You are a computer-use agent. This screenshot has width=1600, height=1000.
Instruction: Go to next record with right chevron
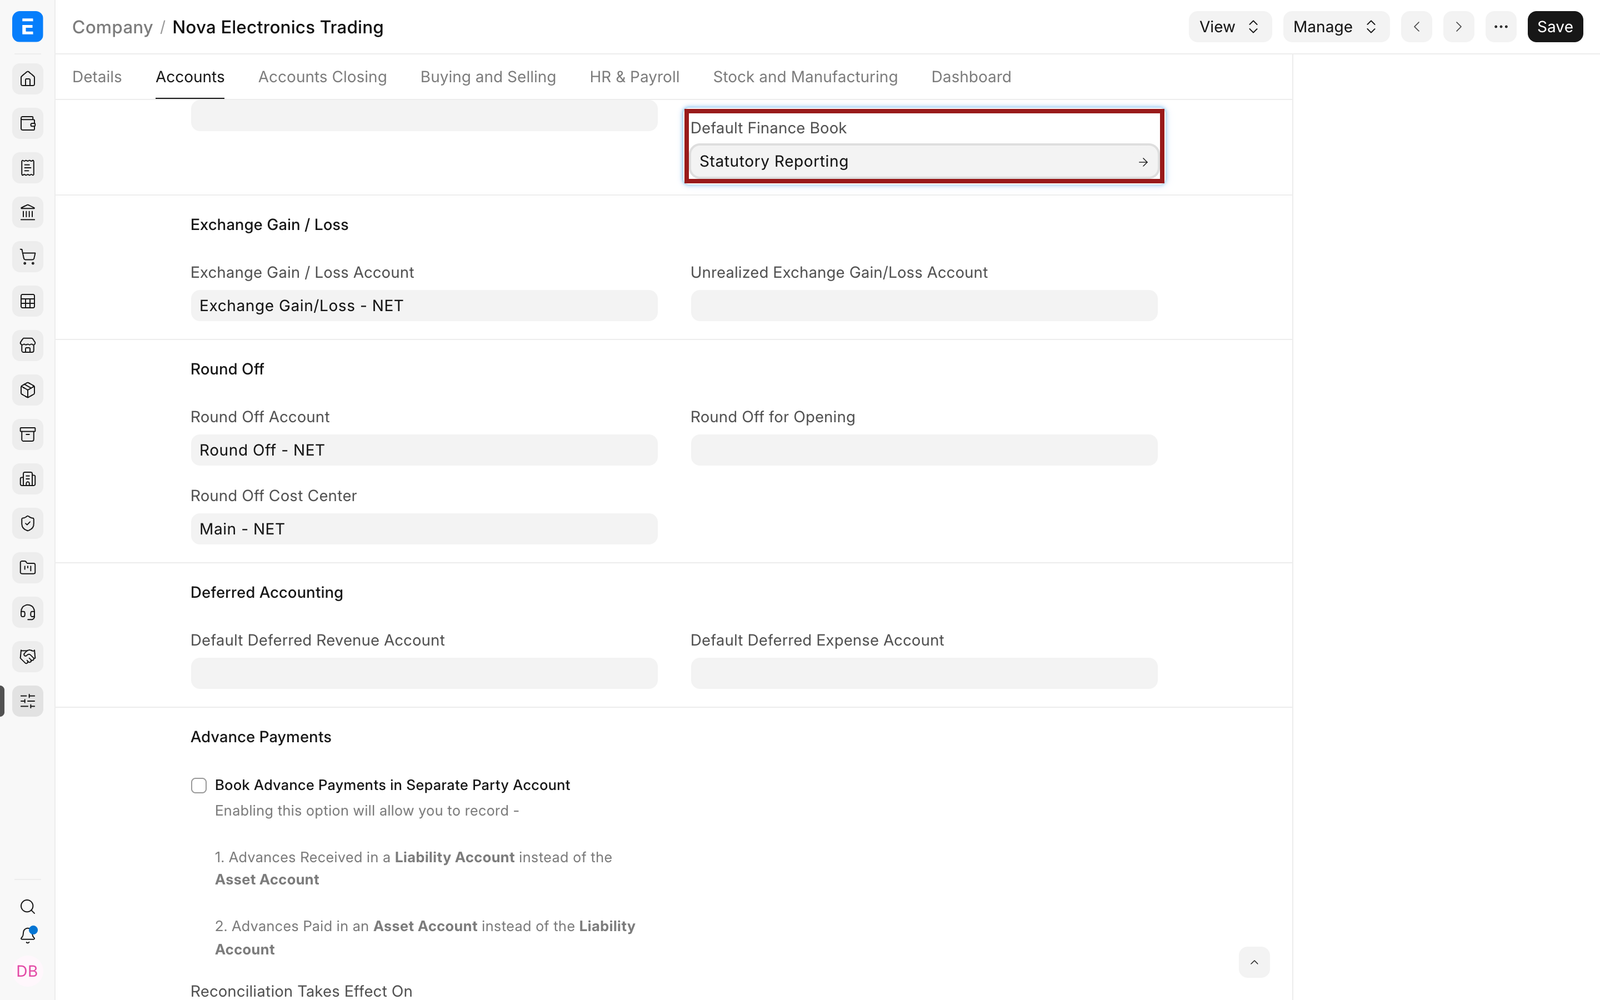coord(1459,27)
